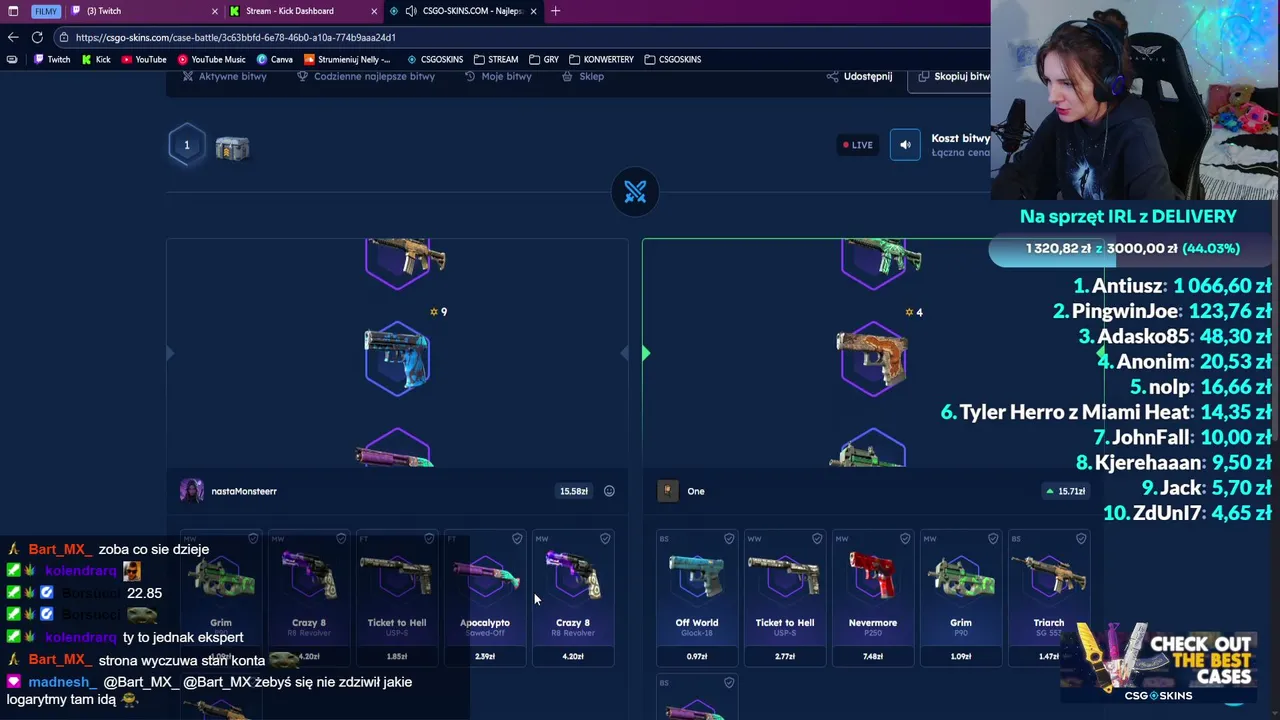1280x720 pixels.
Task: Click the shield icon on Off World card
Action: [729, 538]
